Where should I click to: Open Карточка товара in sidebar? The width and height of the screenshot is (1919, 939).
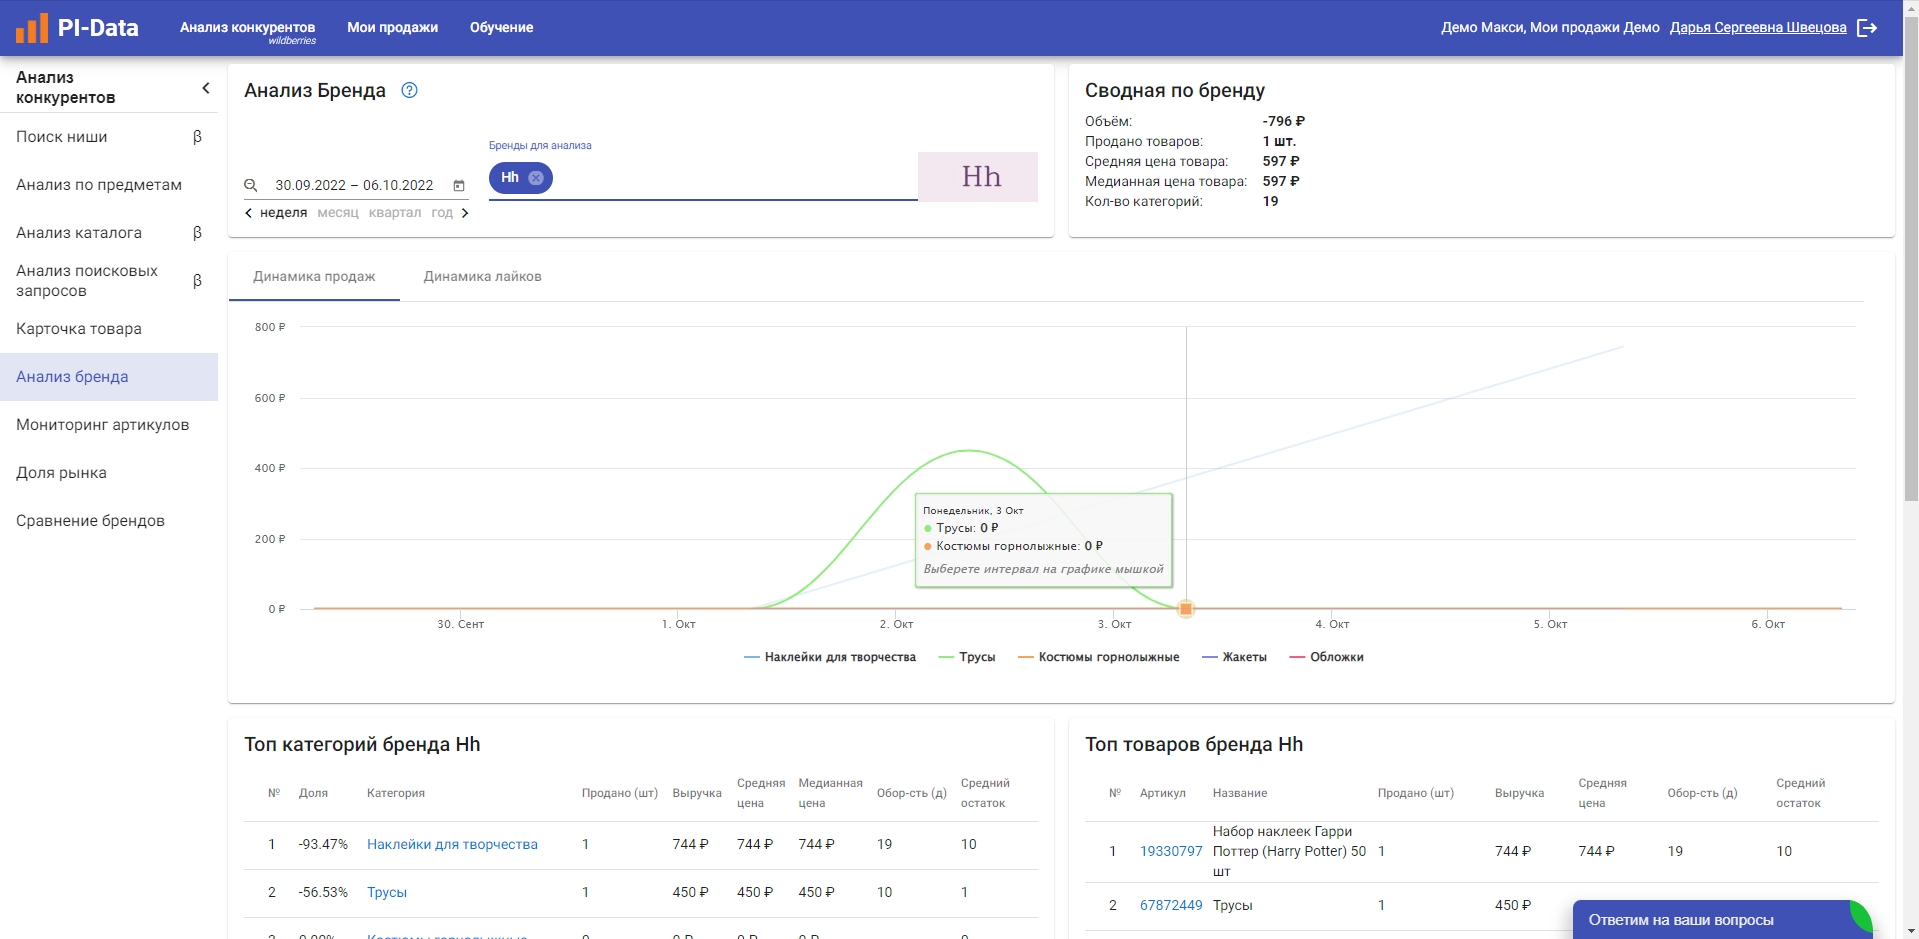point(109,329)
